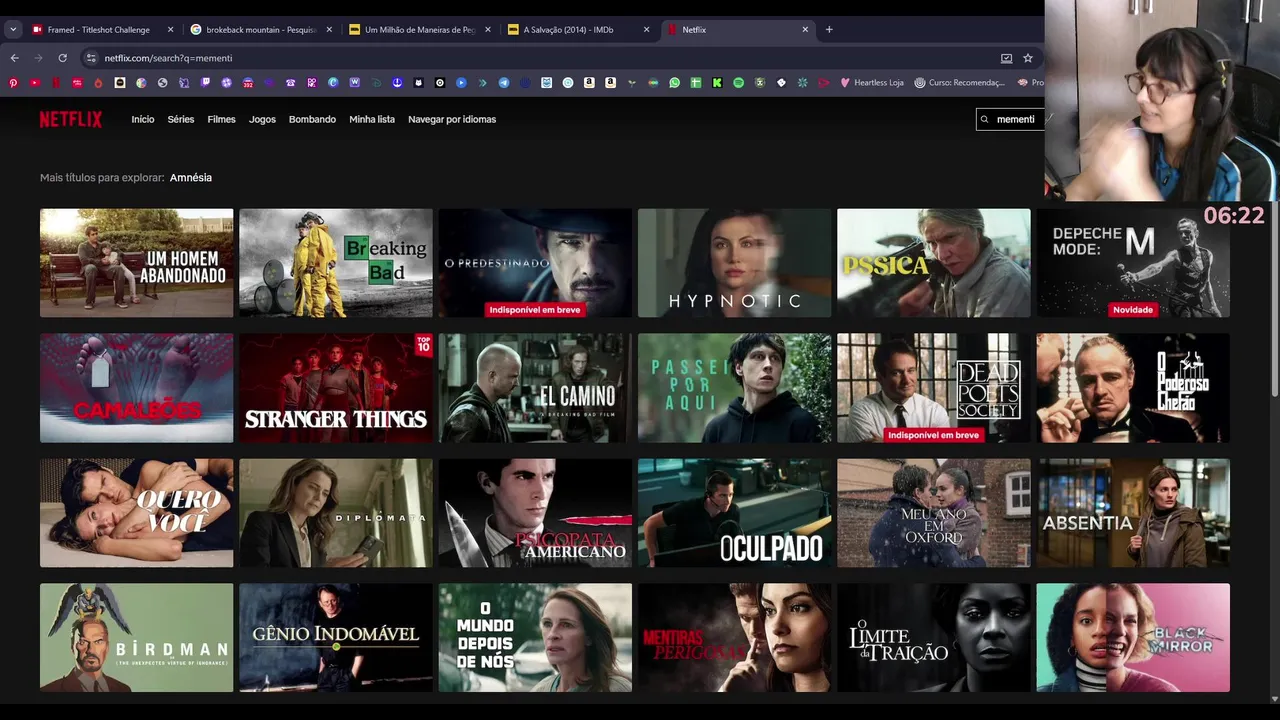
Task: Open the Telegram bookmark icon
Action: point(504,83)
